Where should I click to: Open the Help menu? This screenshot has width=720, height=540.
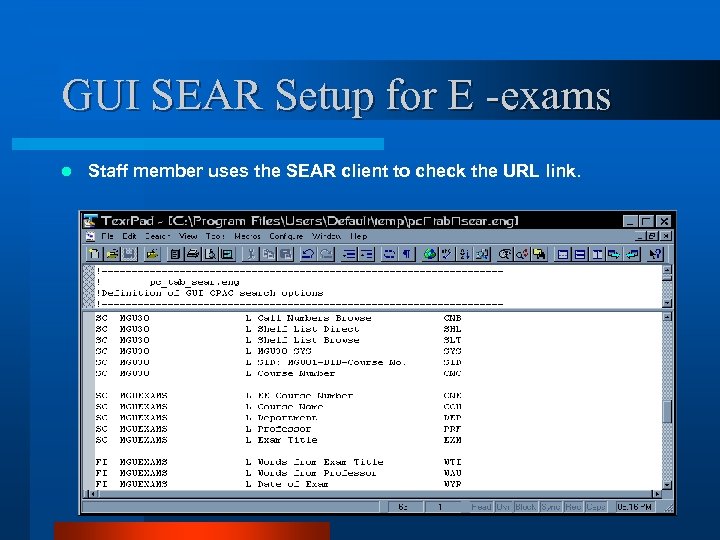coord(359,236)
